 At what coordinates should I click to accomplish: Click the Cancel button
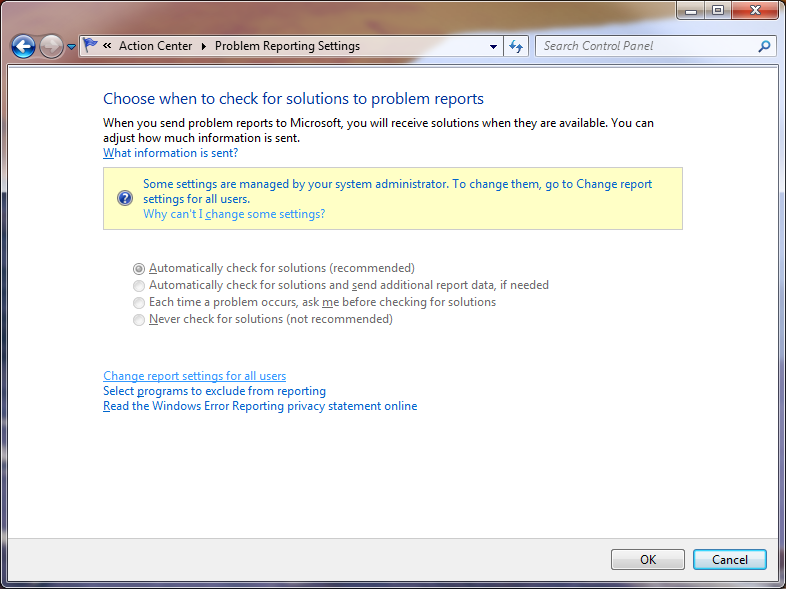tap(730, 559)
